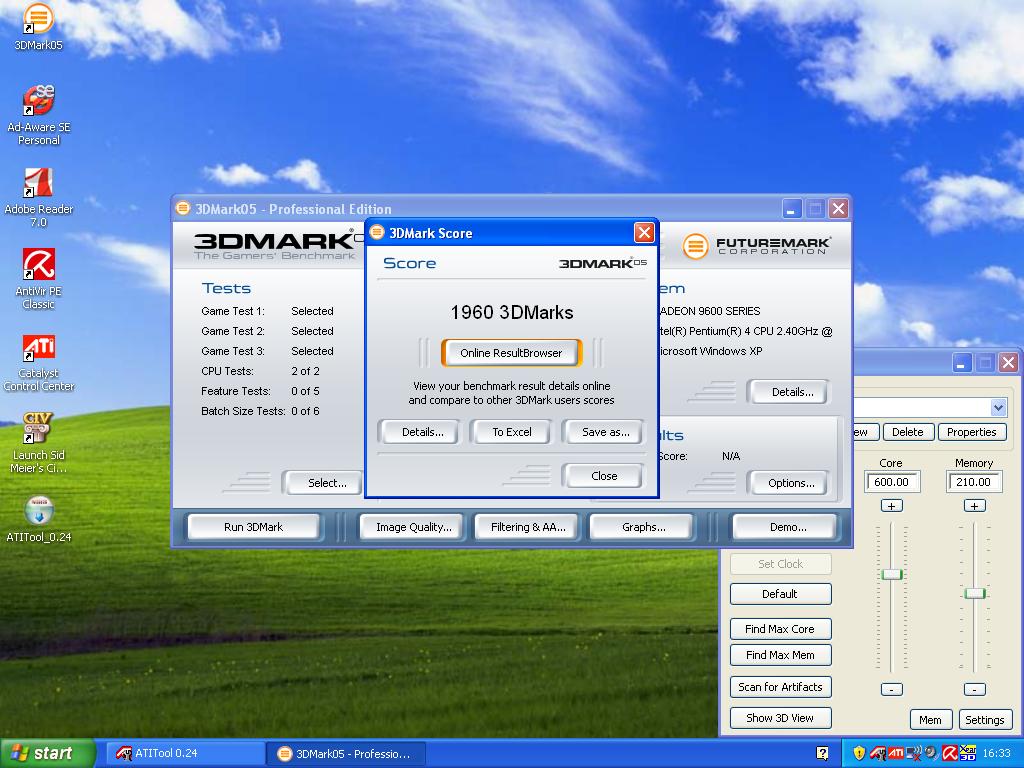Increase Core clock with the plus button
The image size is (1024, 768).
coord(891,505)
